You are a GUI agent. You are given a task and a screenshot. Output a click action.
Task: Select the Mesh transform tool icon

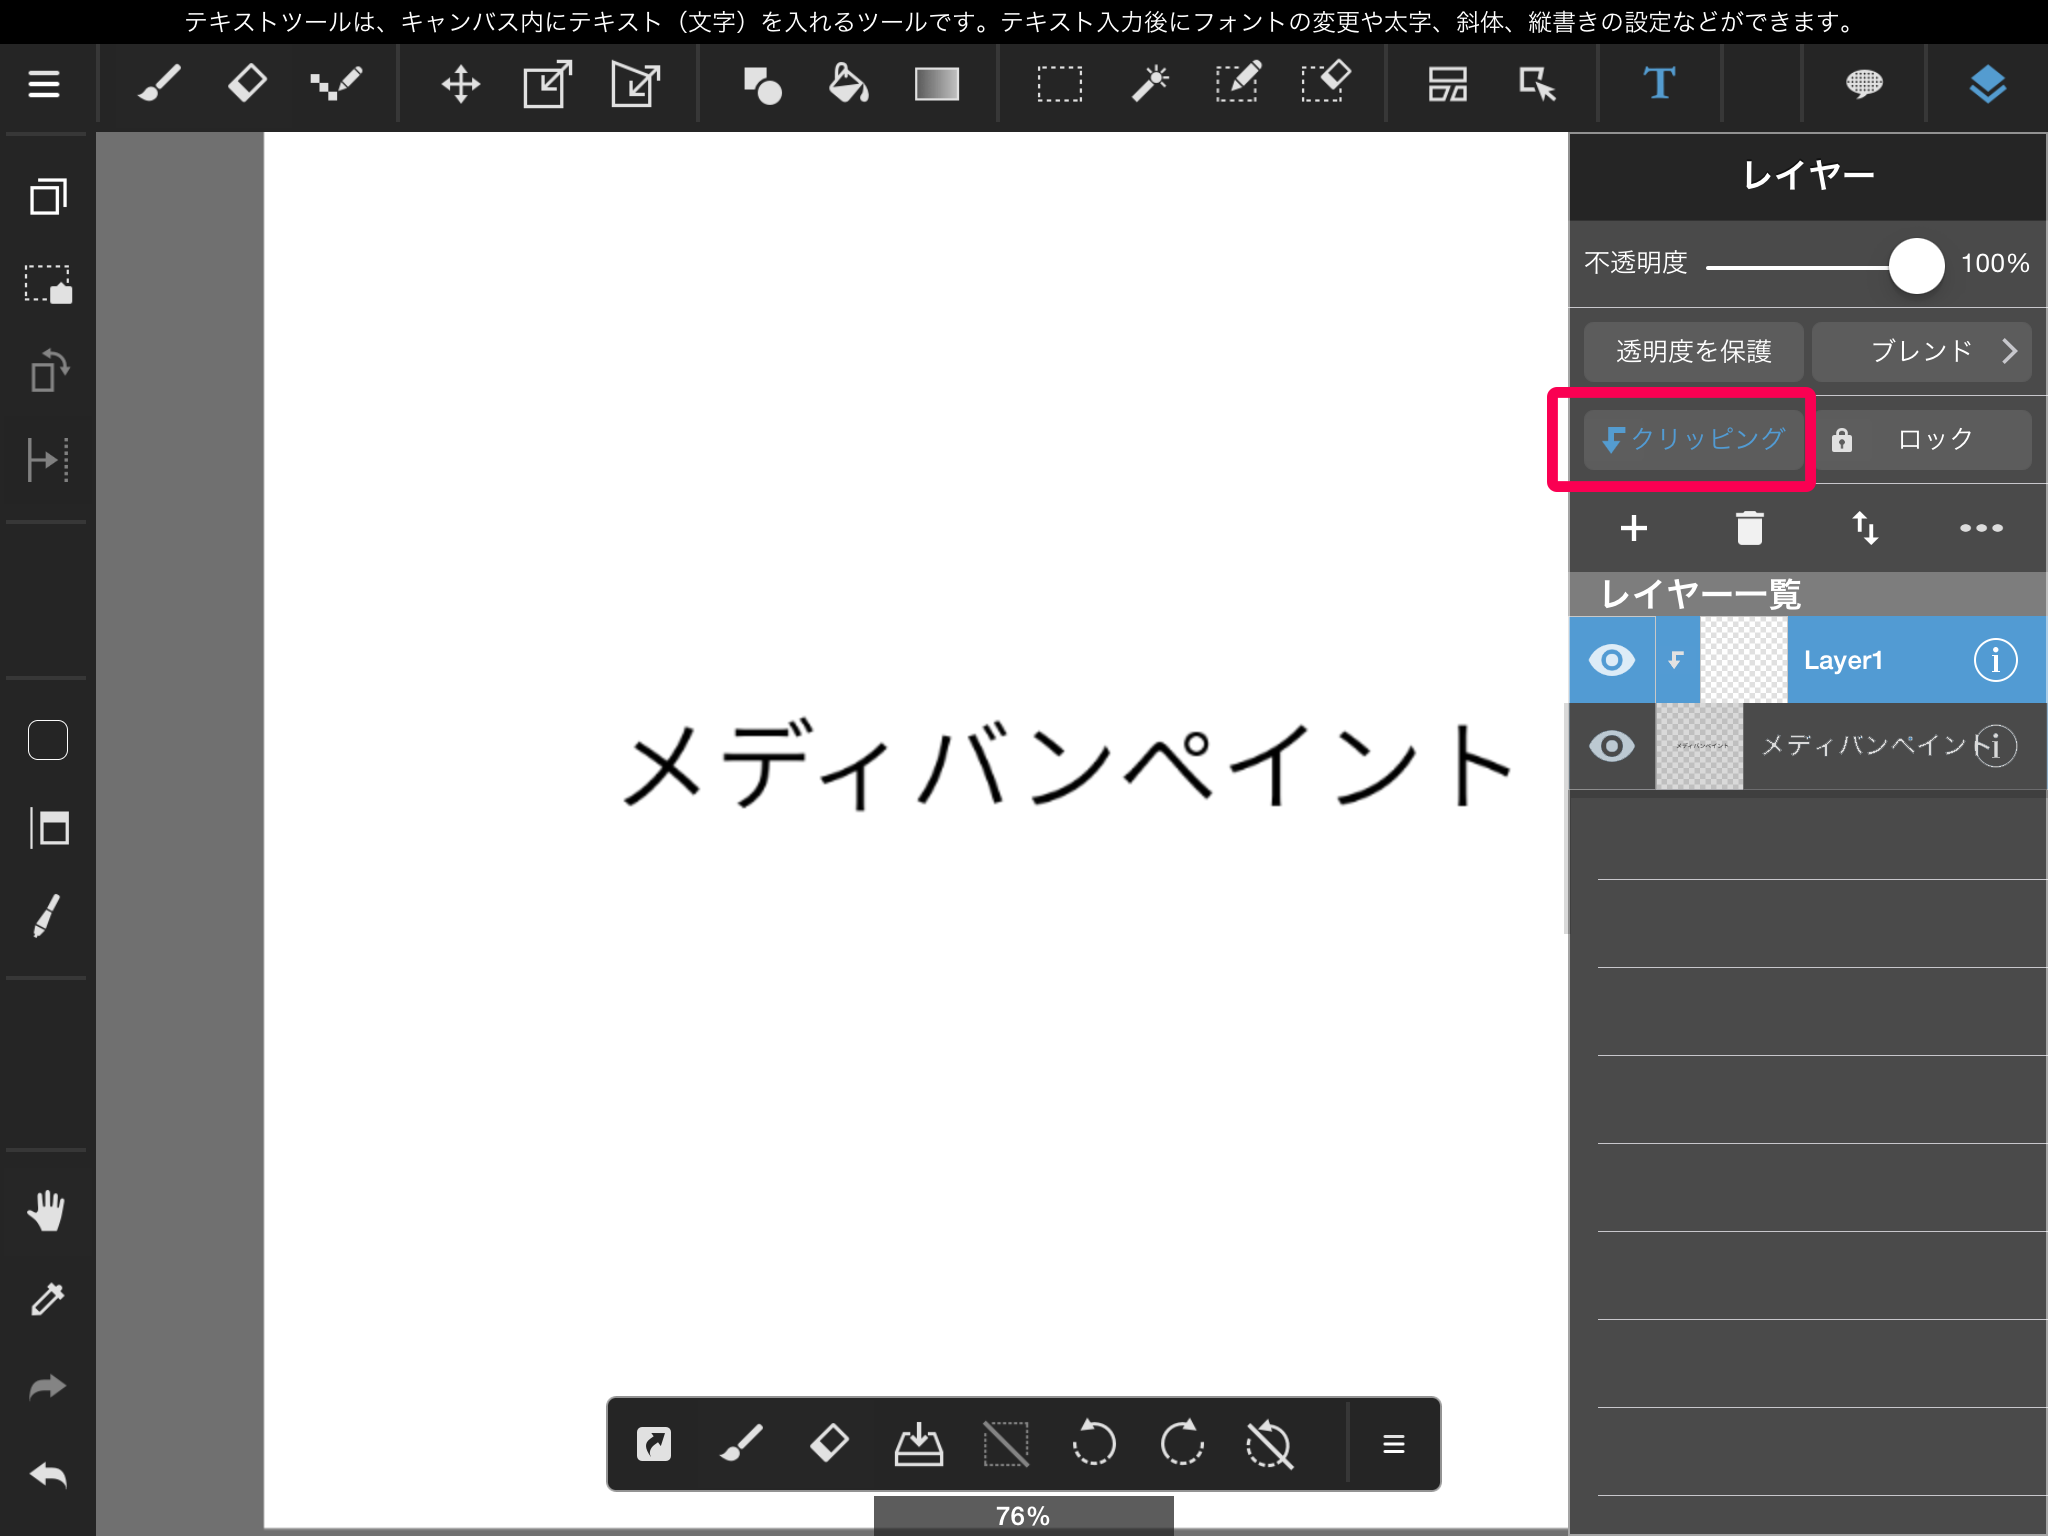(636, 85)
